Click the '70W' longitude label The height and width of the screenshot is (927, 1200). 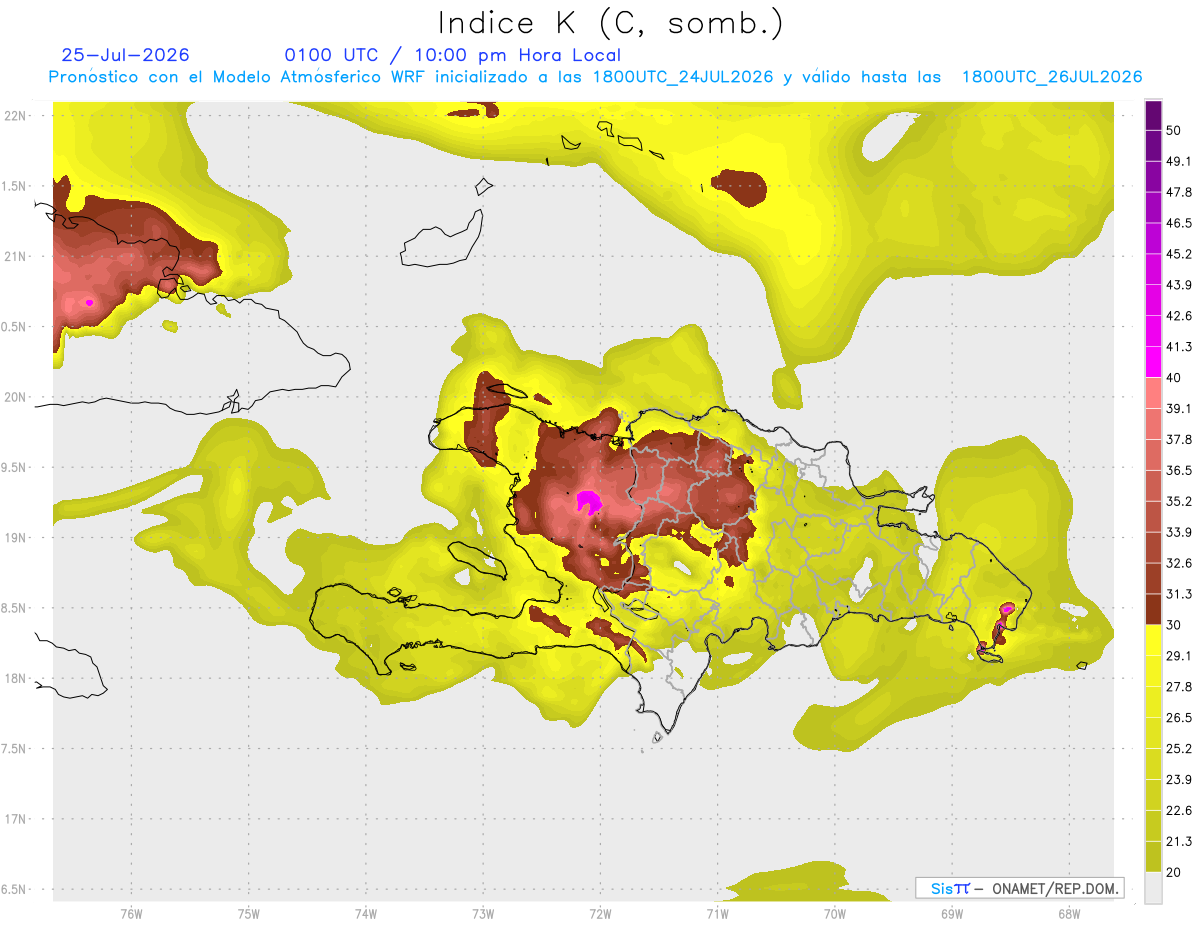[x=834, y=914]
